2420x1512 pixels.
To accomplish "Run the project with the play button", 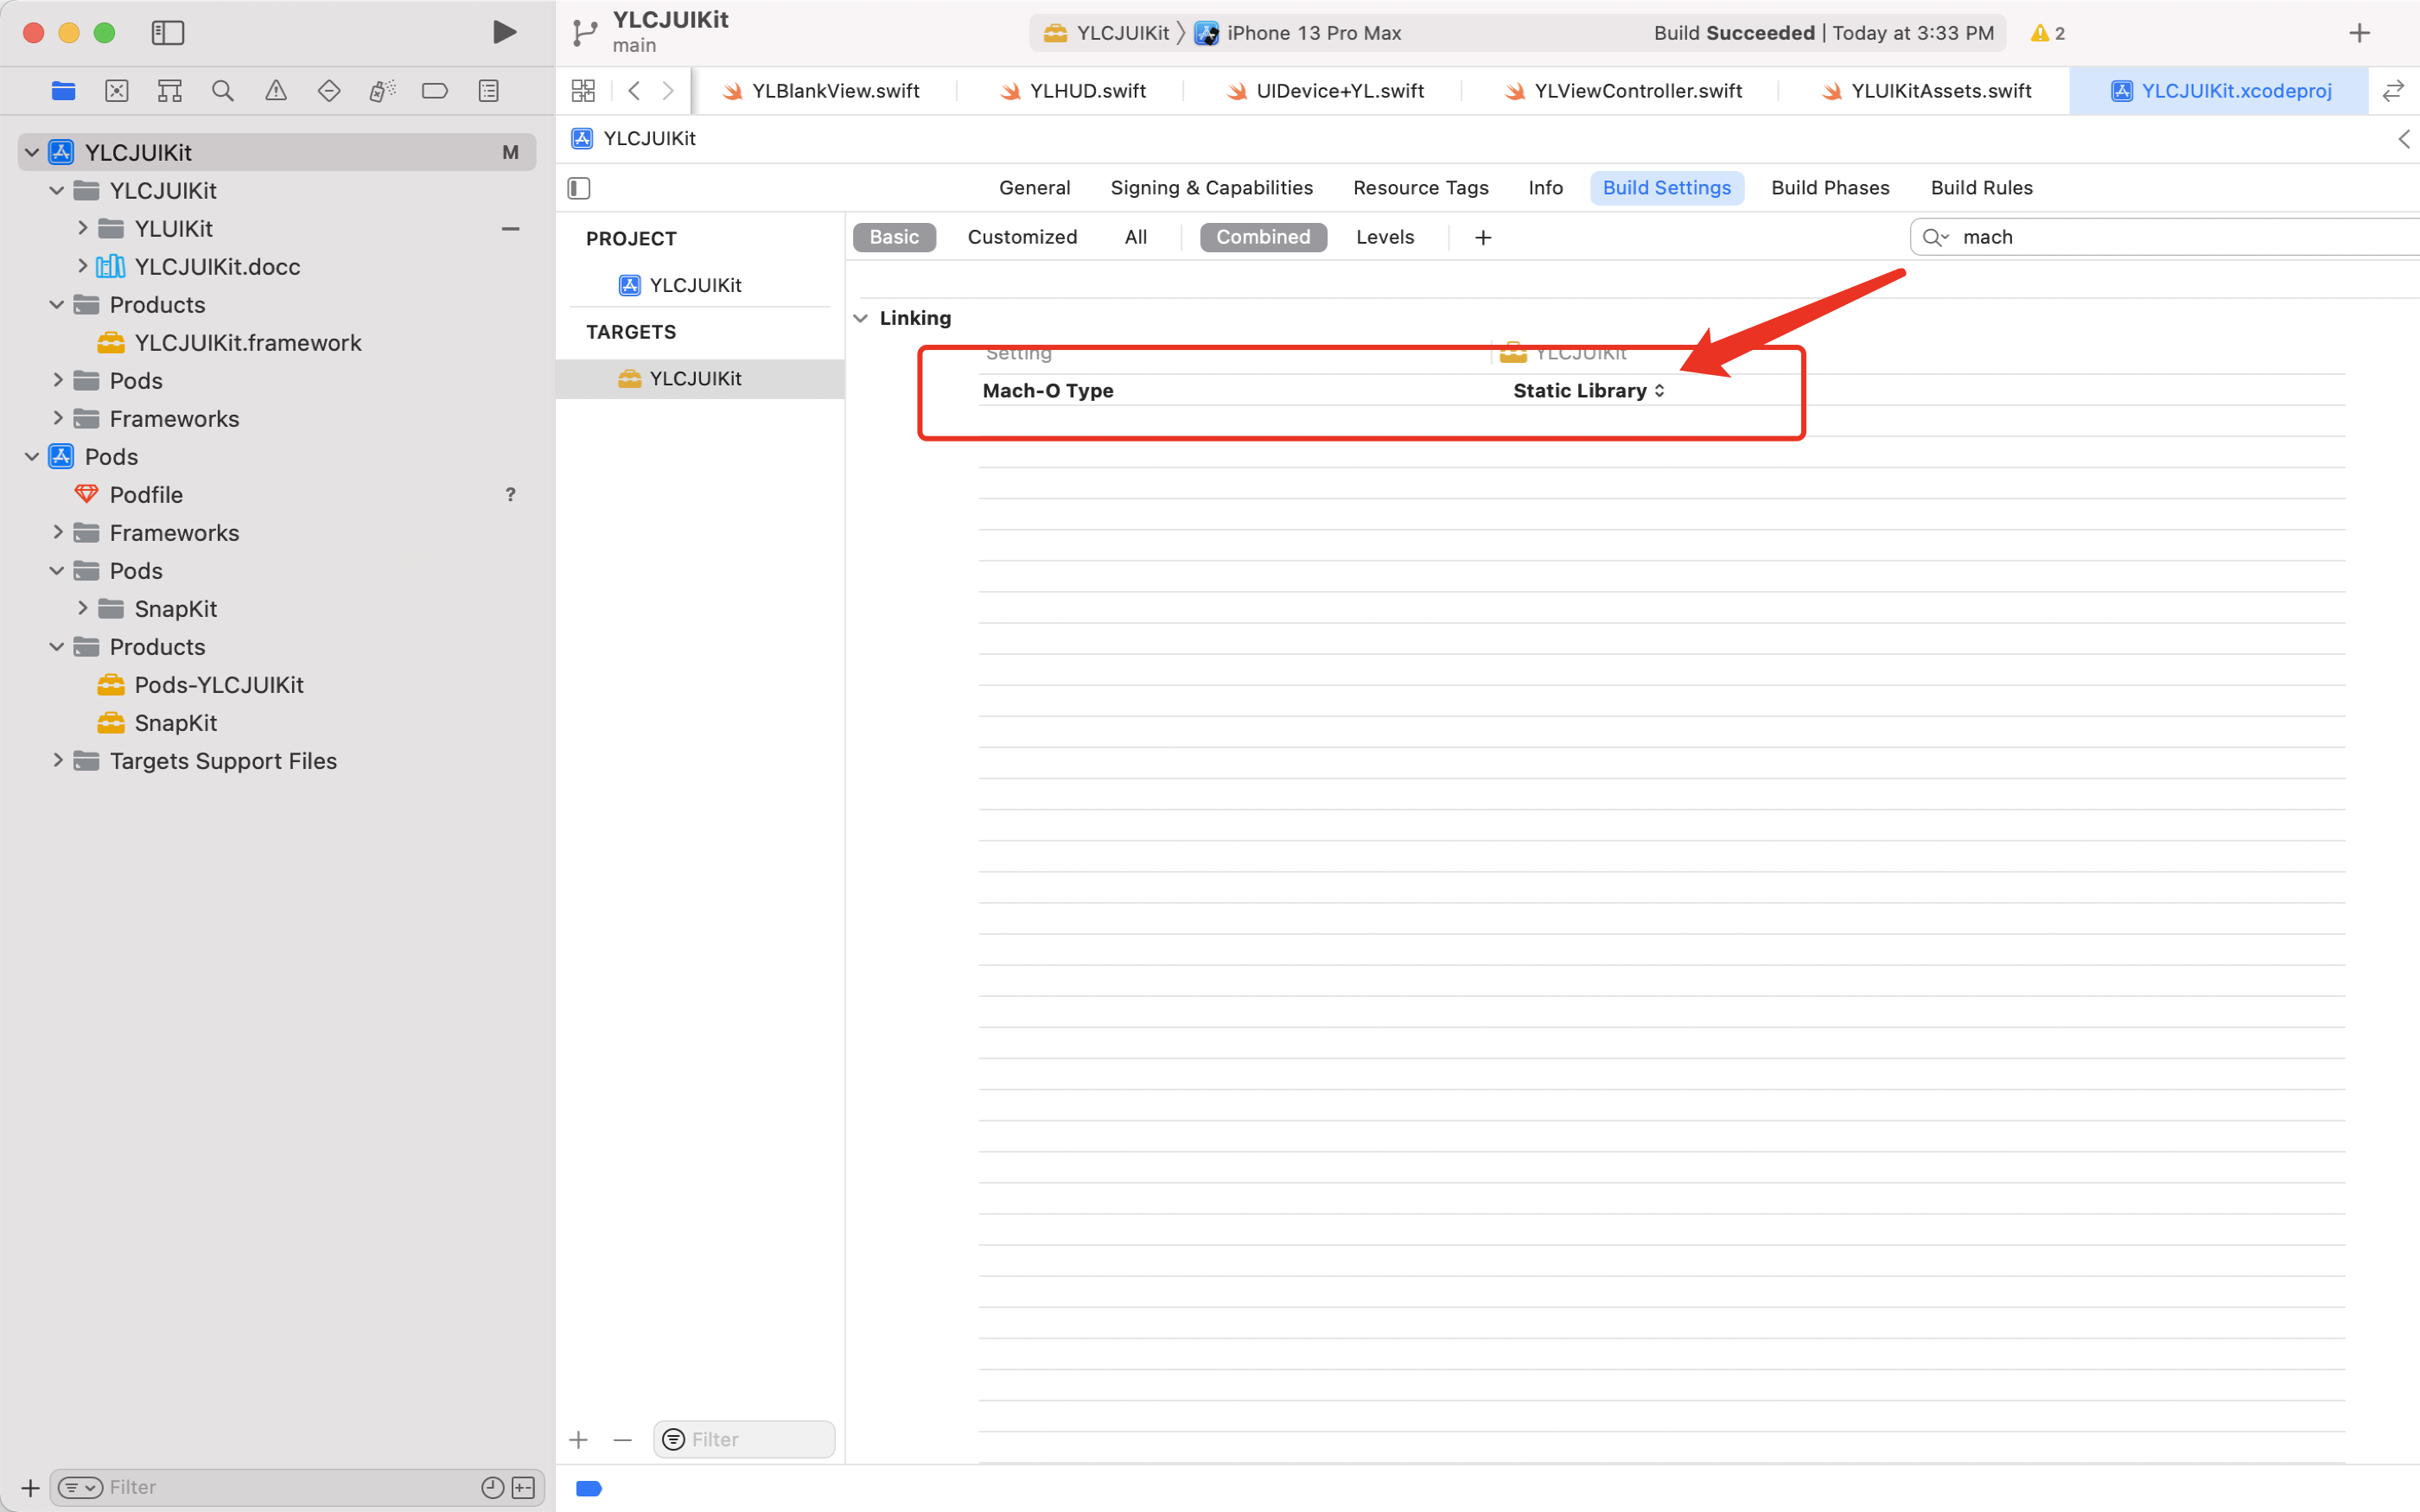I will (504, 32).
